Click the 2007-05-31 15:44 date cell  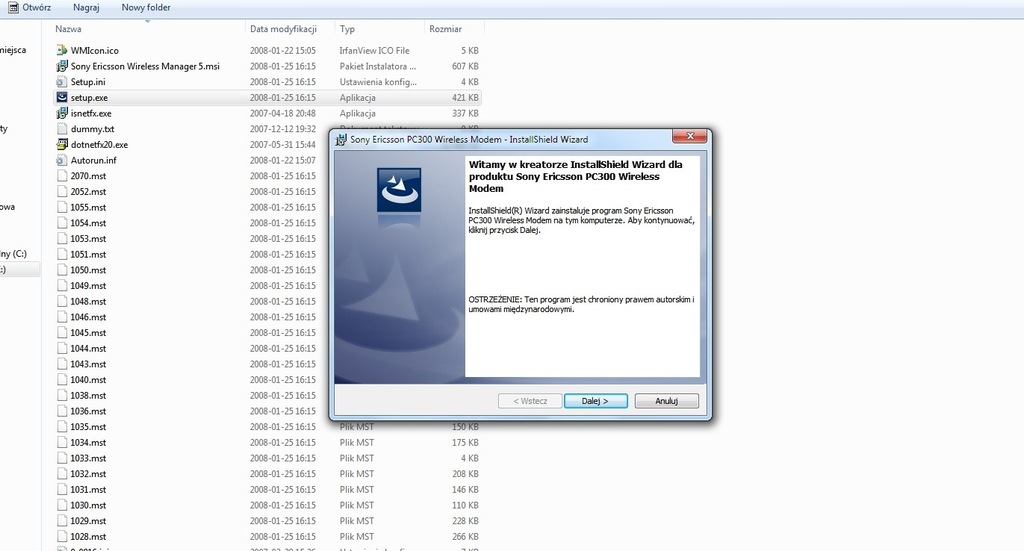coord(282,144)
